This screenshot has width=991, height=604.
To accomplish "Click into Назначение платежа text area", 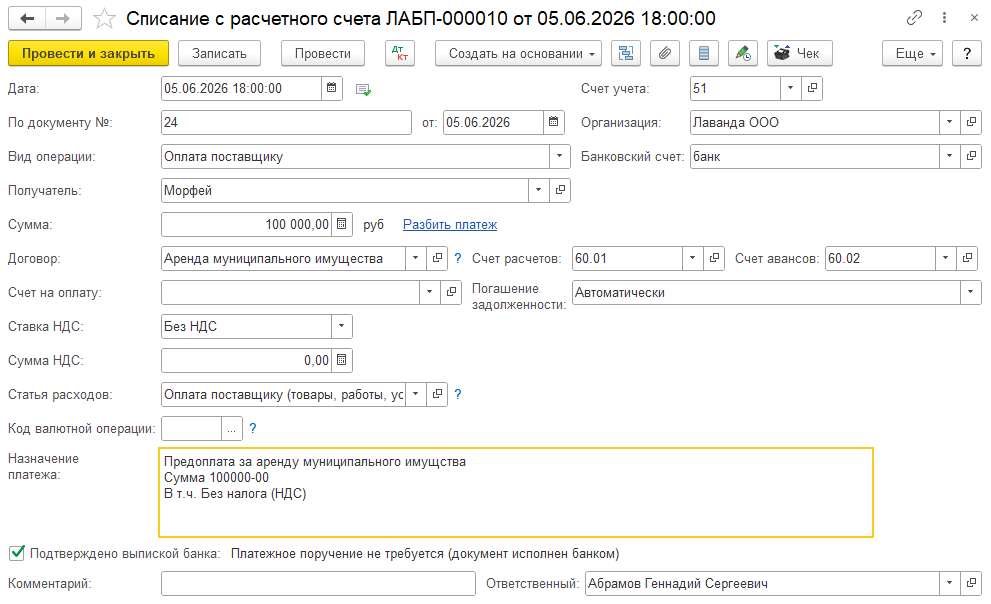I will (516, 493).
